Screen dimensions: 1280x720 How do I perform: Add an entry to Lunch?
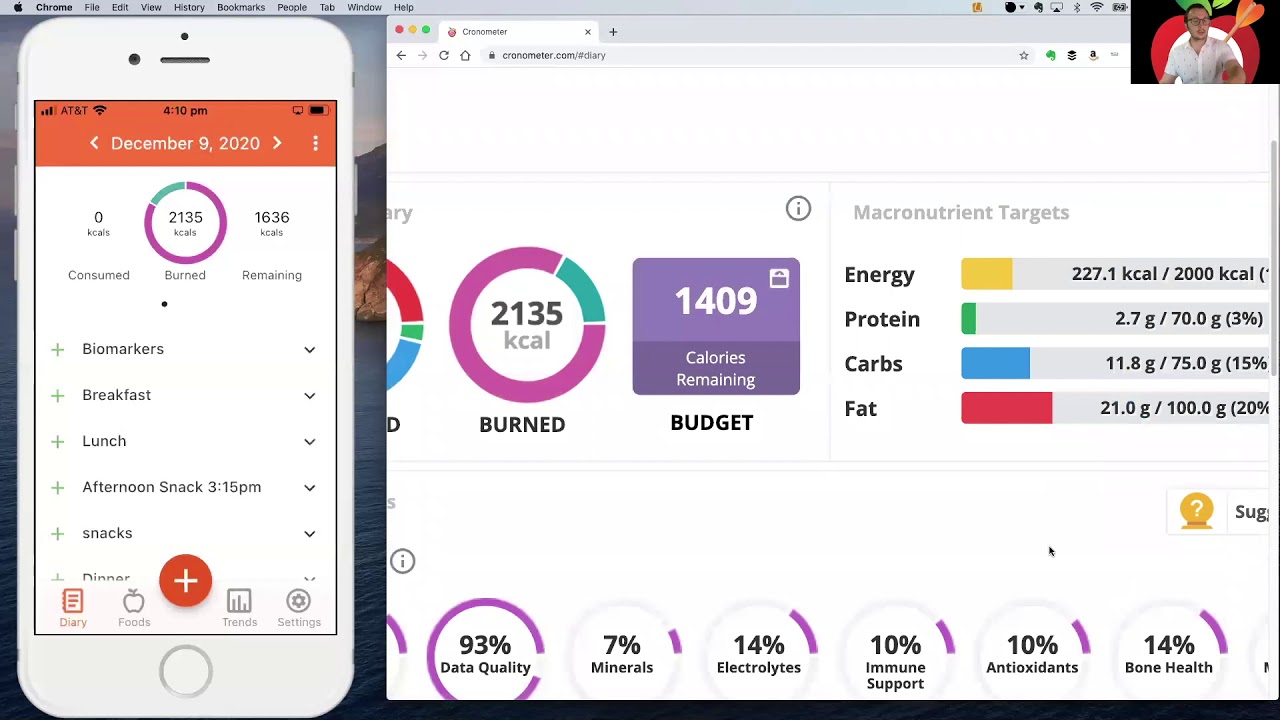(x=58, y=441)
